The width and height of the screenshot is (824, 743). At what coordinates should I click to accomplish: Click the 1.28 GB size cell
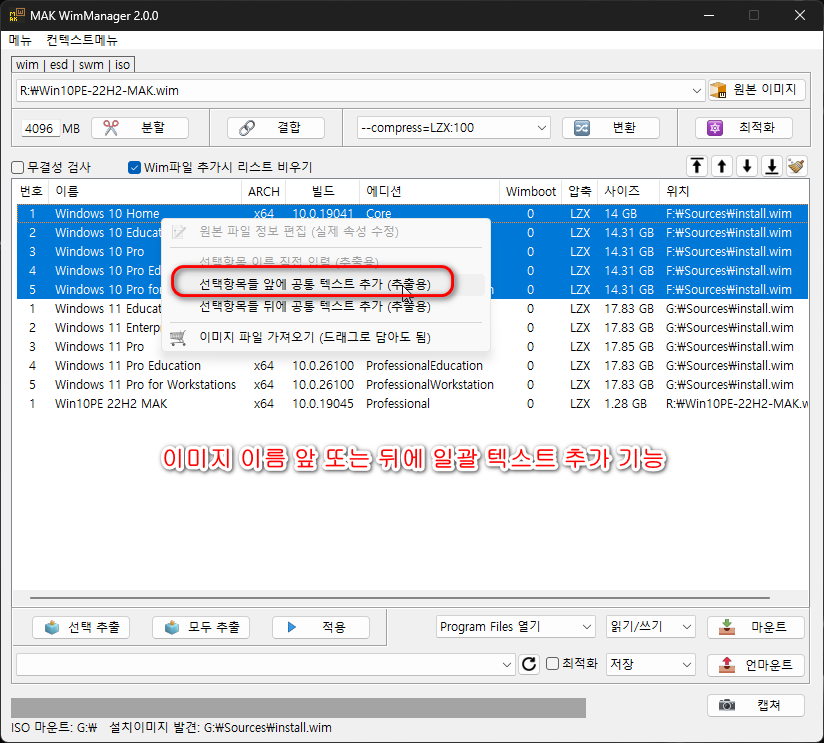(x=625, y=404)
